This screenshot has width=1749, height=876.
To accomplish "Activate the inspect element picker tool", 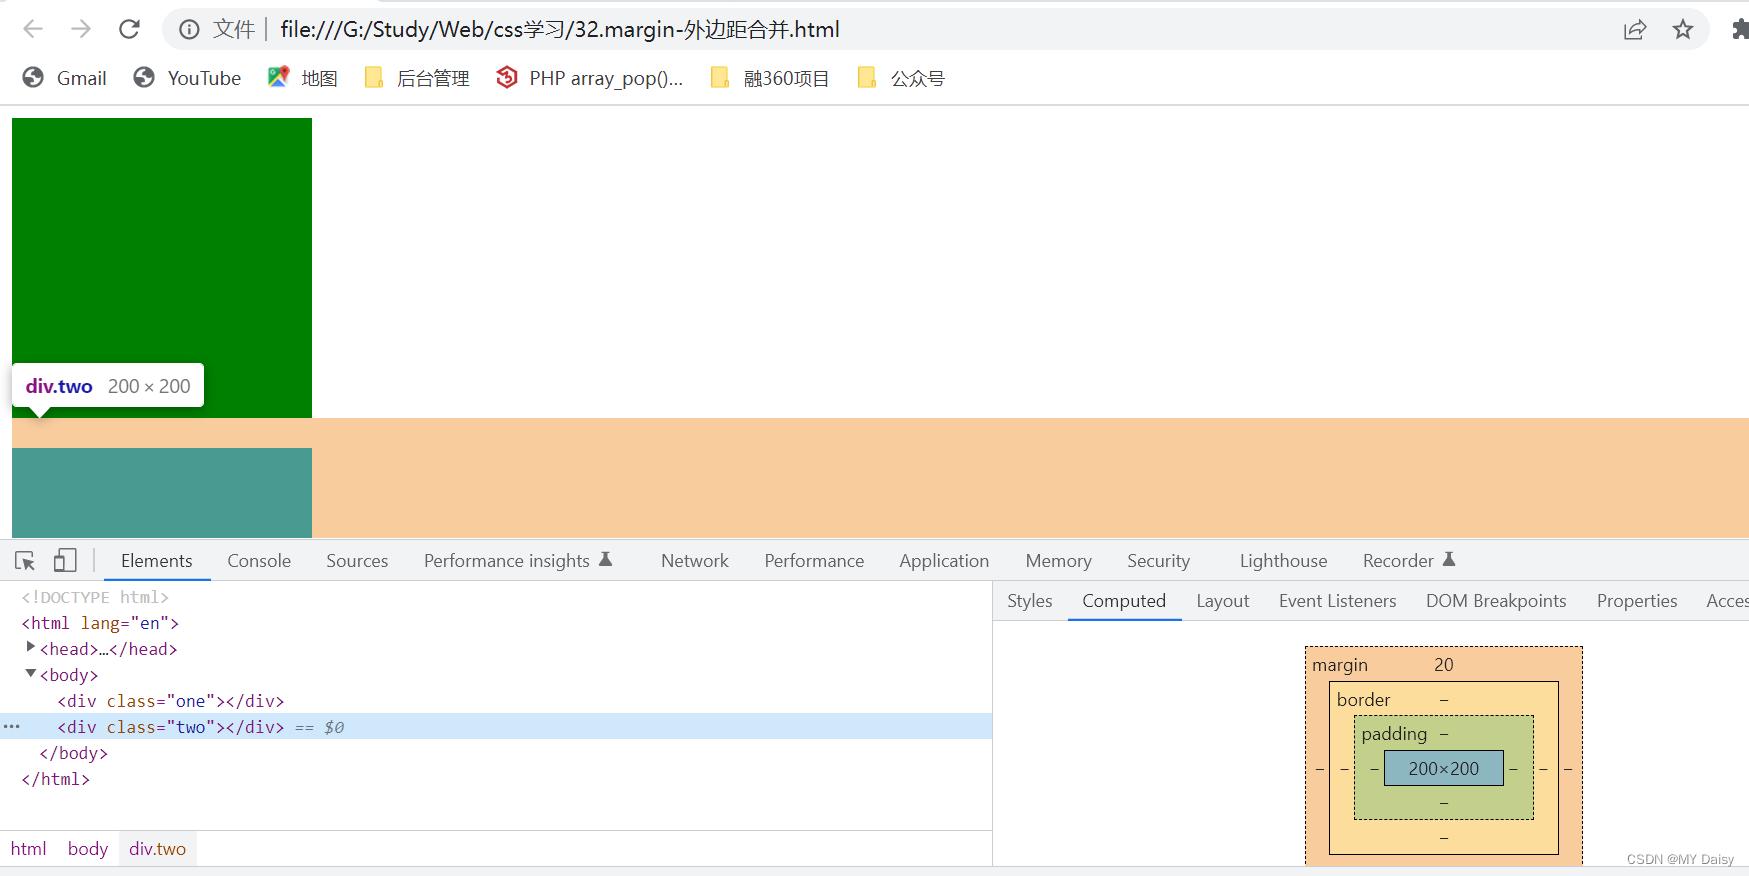I will pos(25,561).
